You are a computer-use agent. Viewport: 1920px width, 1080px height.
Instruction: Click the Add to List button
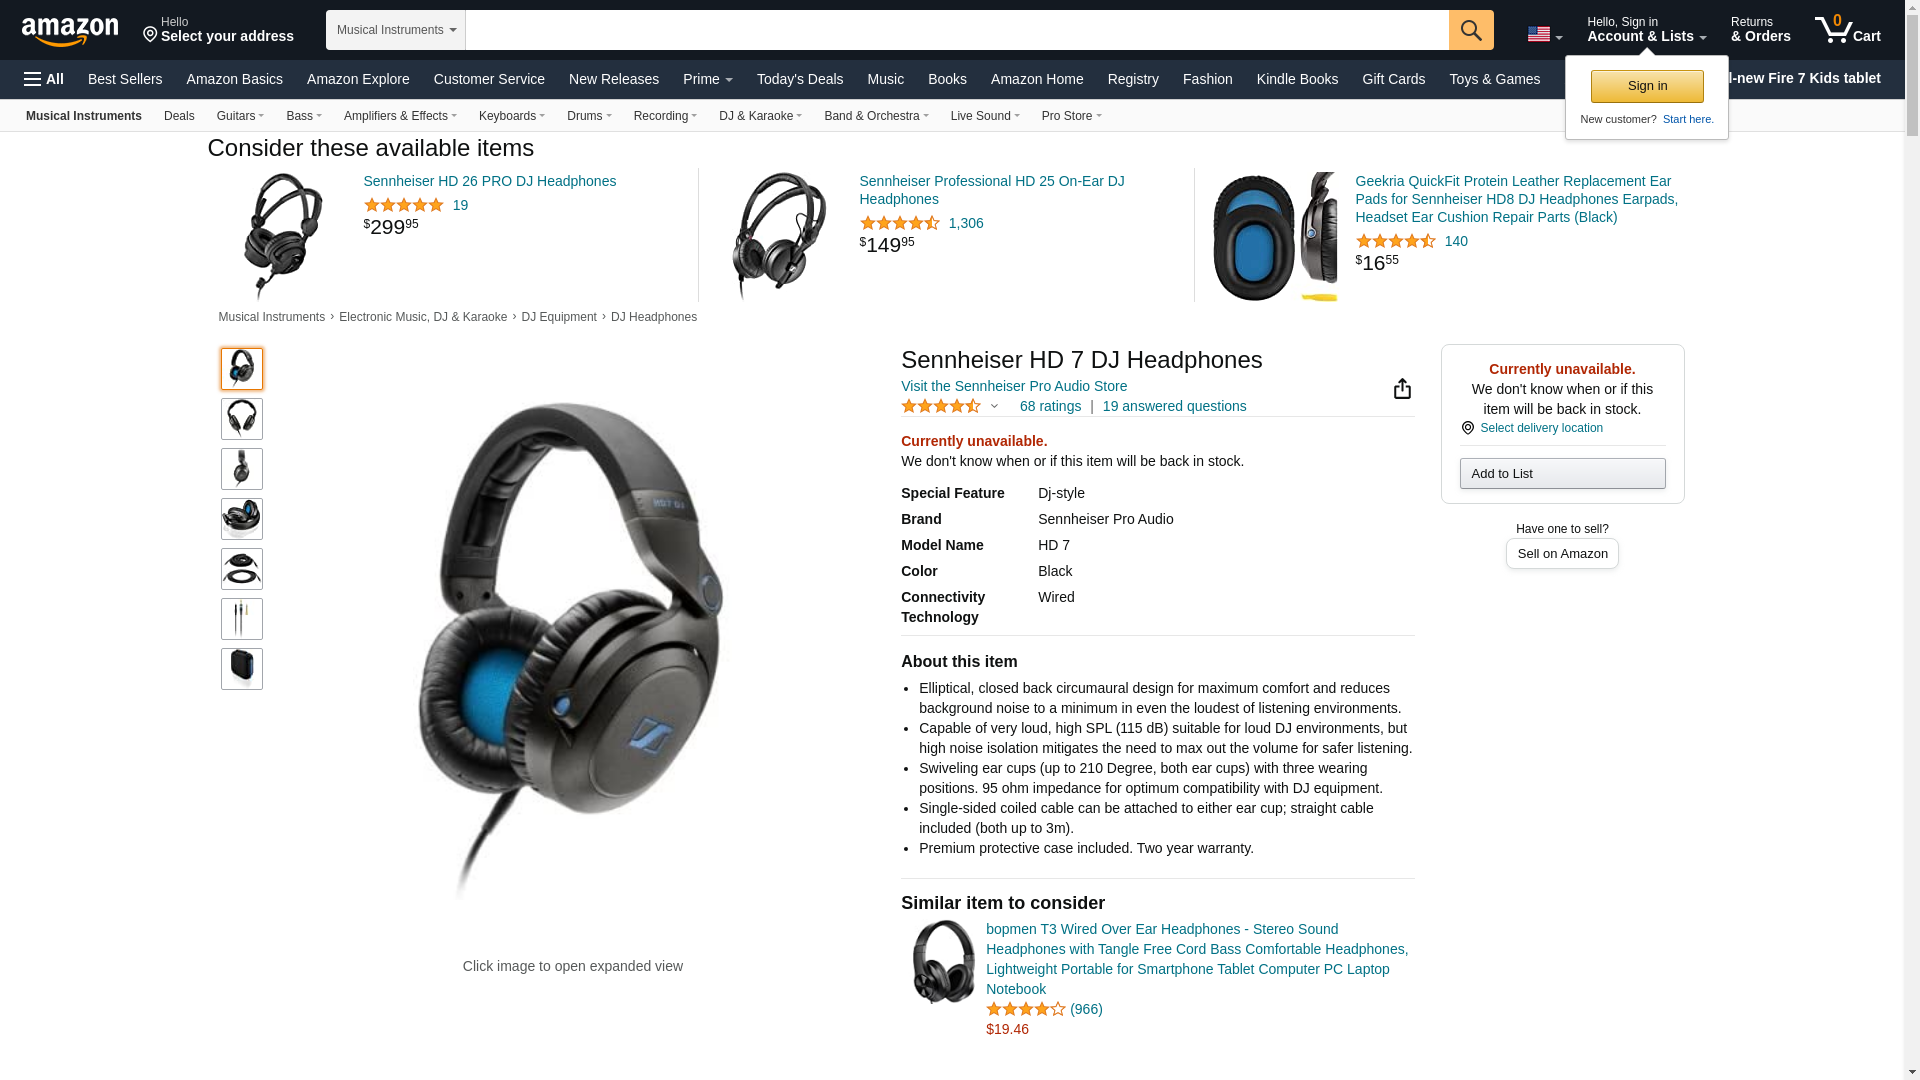[1562, 473]
